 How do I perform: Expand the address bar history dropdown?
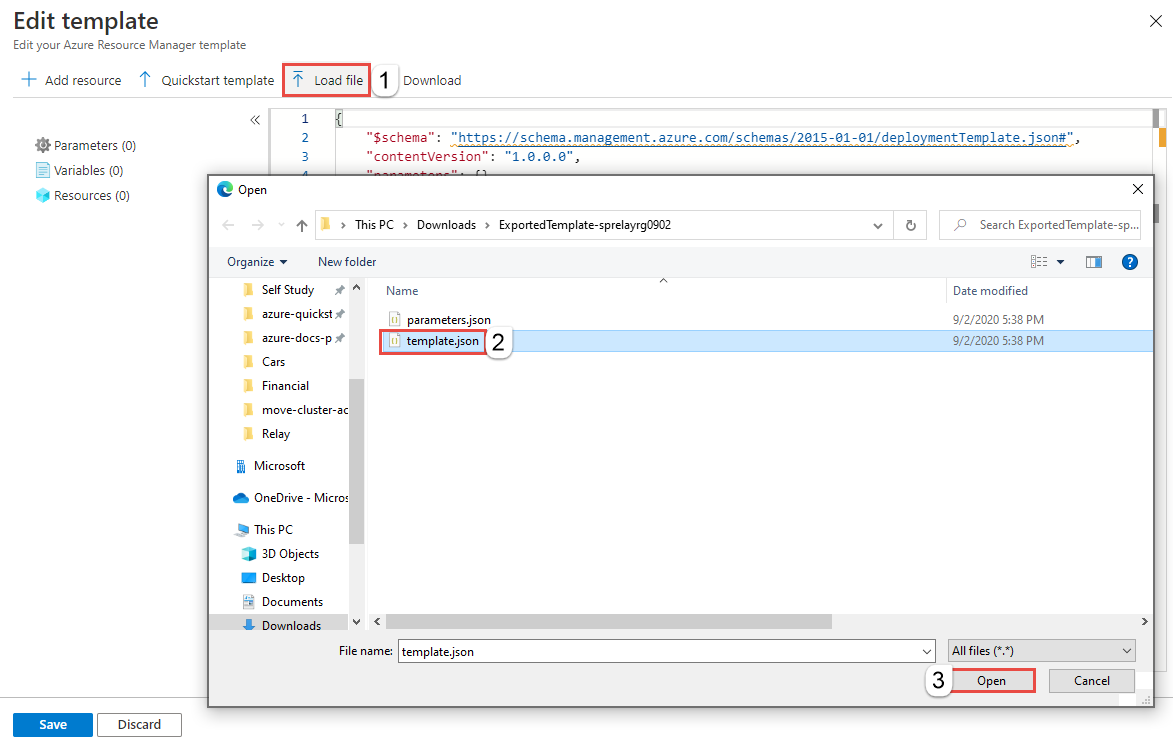[x=878, y=225]
